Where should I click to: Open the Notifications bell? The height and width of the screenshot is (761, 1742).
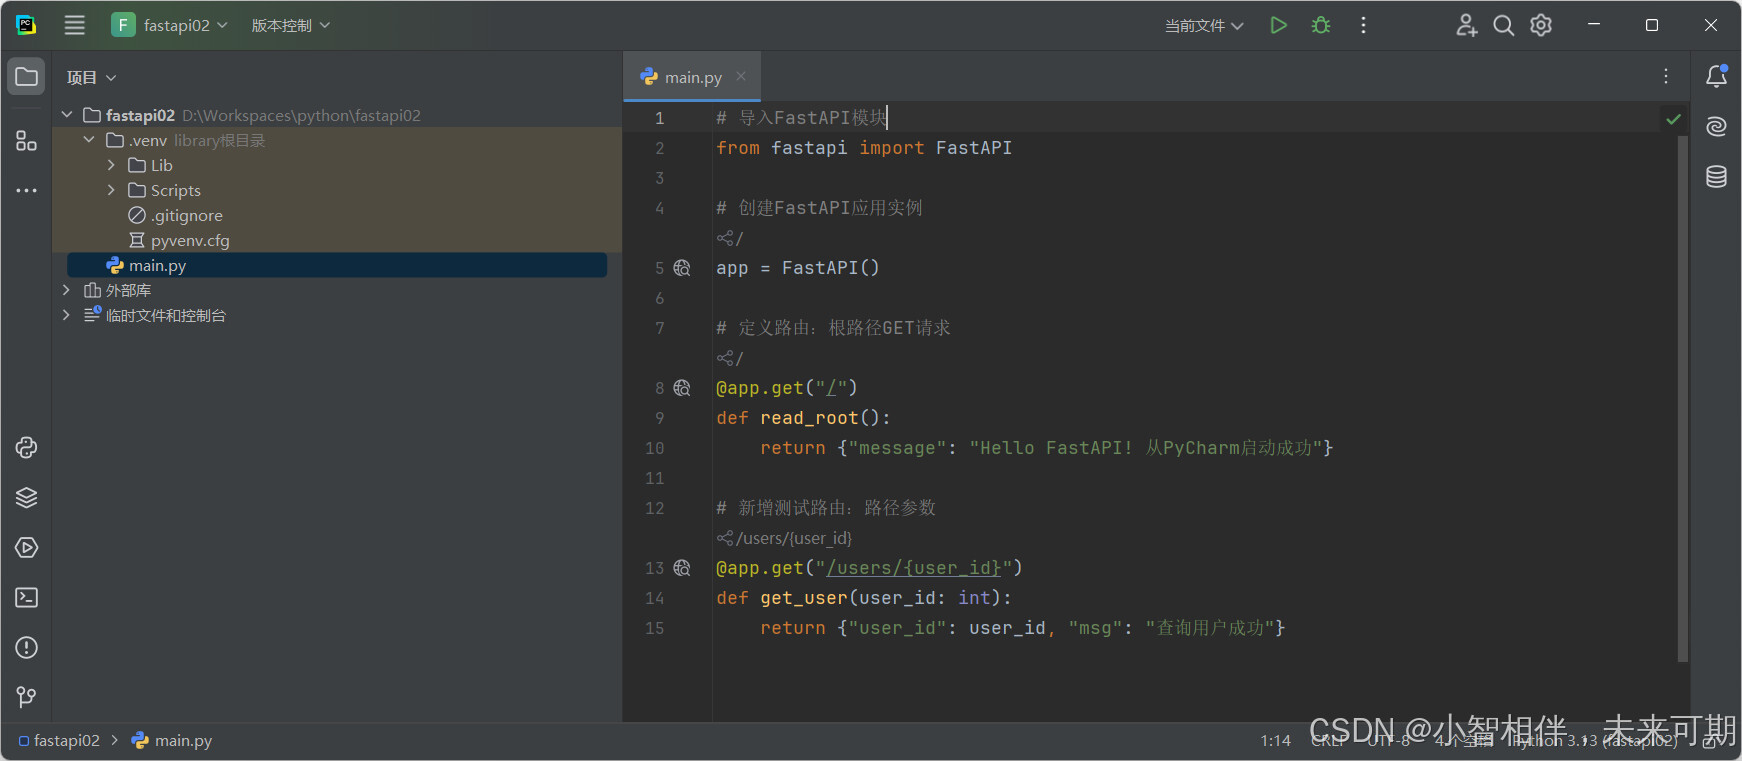pos(1717,76)
